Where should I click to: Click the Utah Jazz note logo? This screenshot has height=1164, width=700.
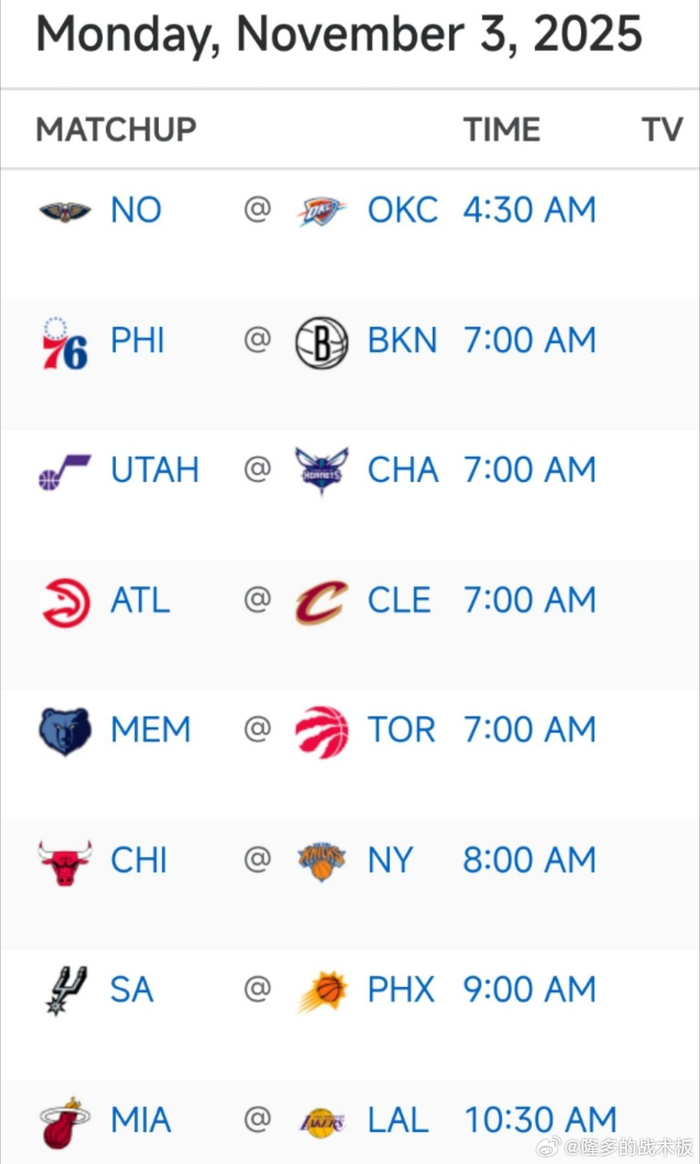(64, 469)
